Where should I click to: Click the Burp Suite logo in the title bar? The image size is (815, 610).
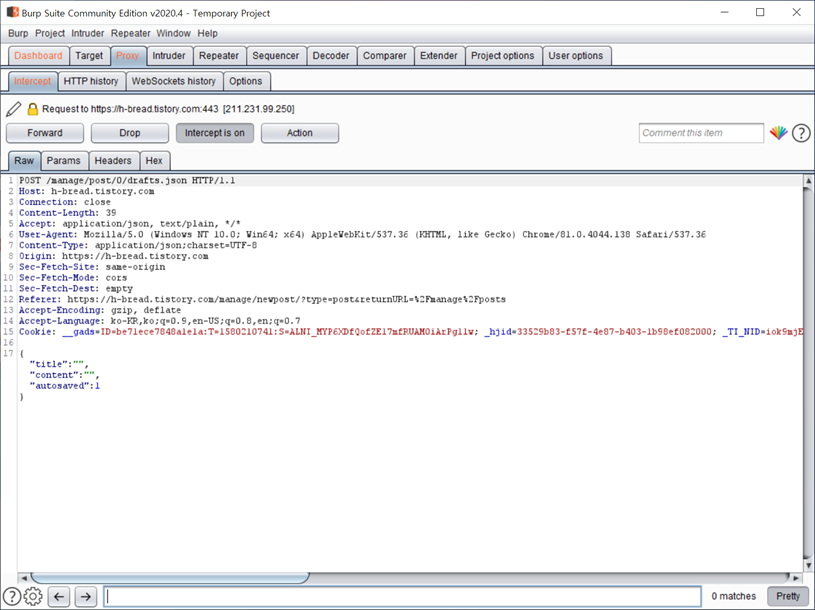[x=12, y=12]
